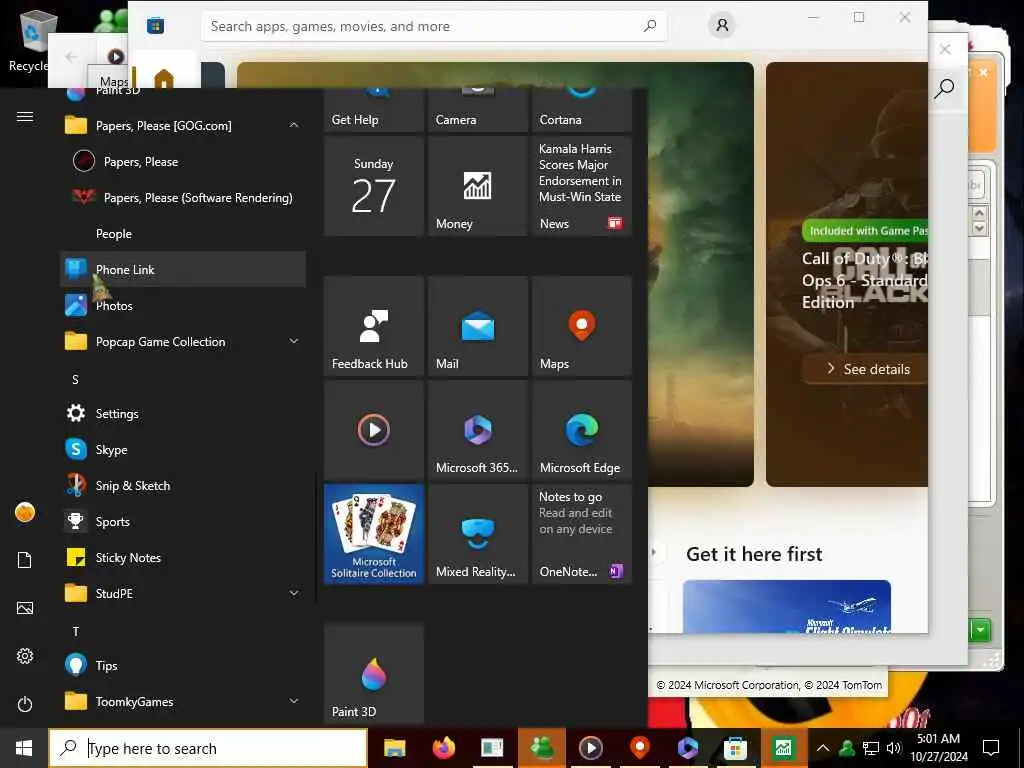
Task: Open network icon in system tray
Action: pyautogui.click(x=871, y=748)
